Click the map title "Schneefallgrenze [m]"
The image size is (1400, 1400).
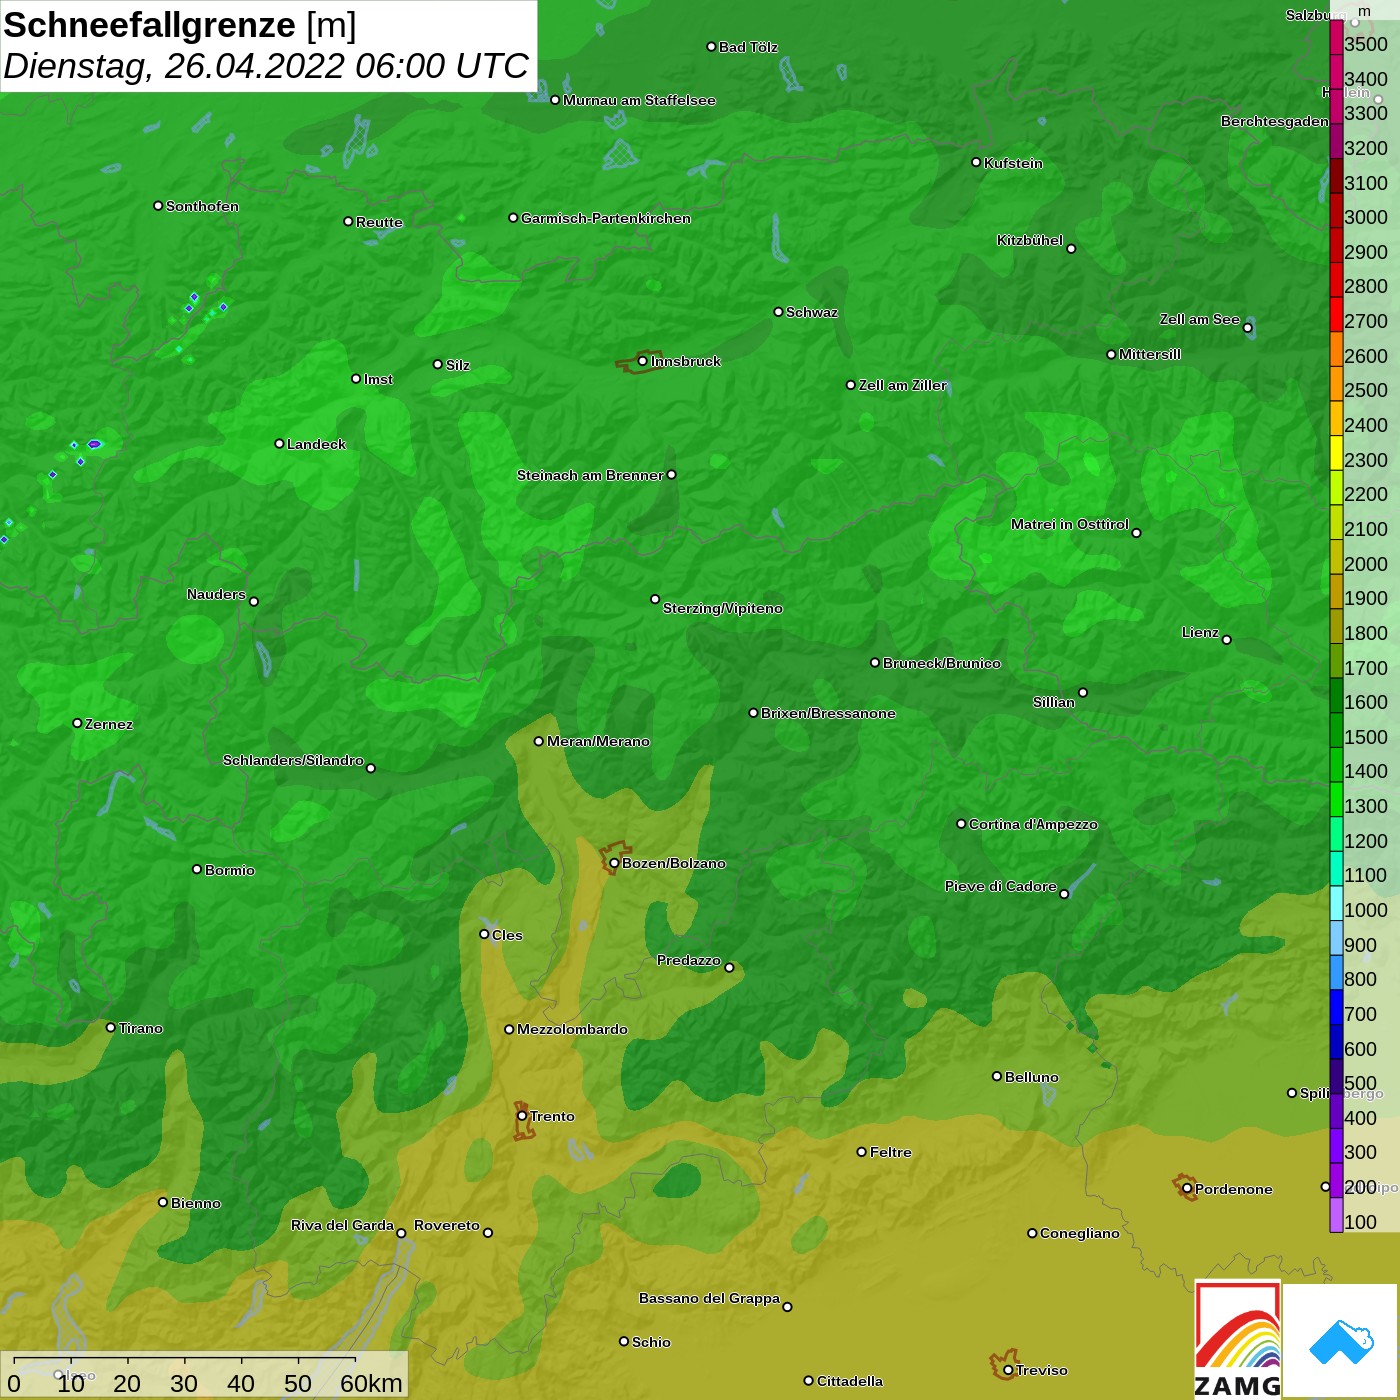(x=180, y=25)
